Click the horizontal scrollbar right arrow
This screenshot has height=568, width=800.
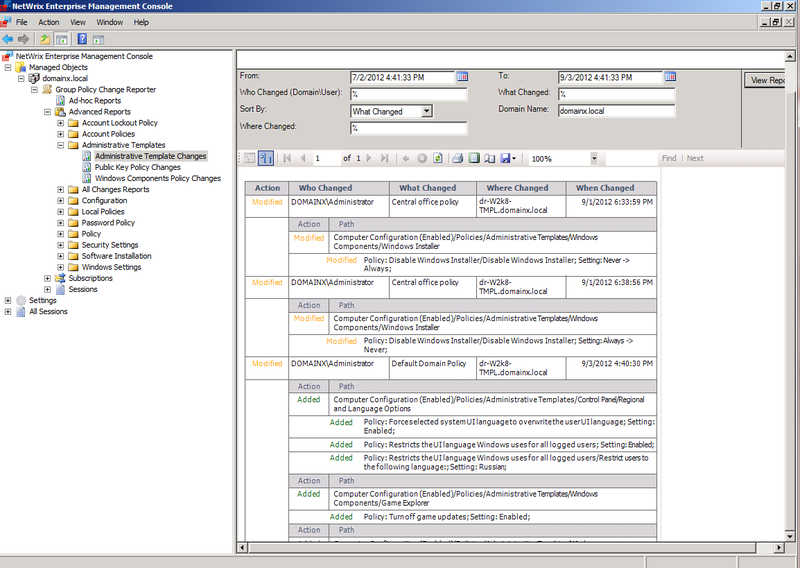click(x=779, y=548)
